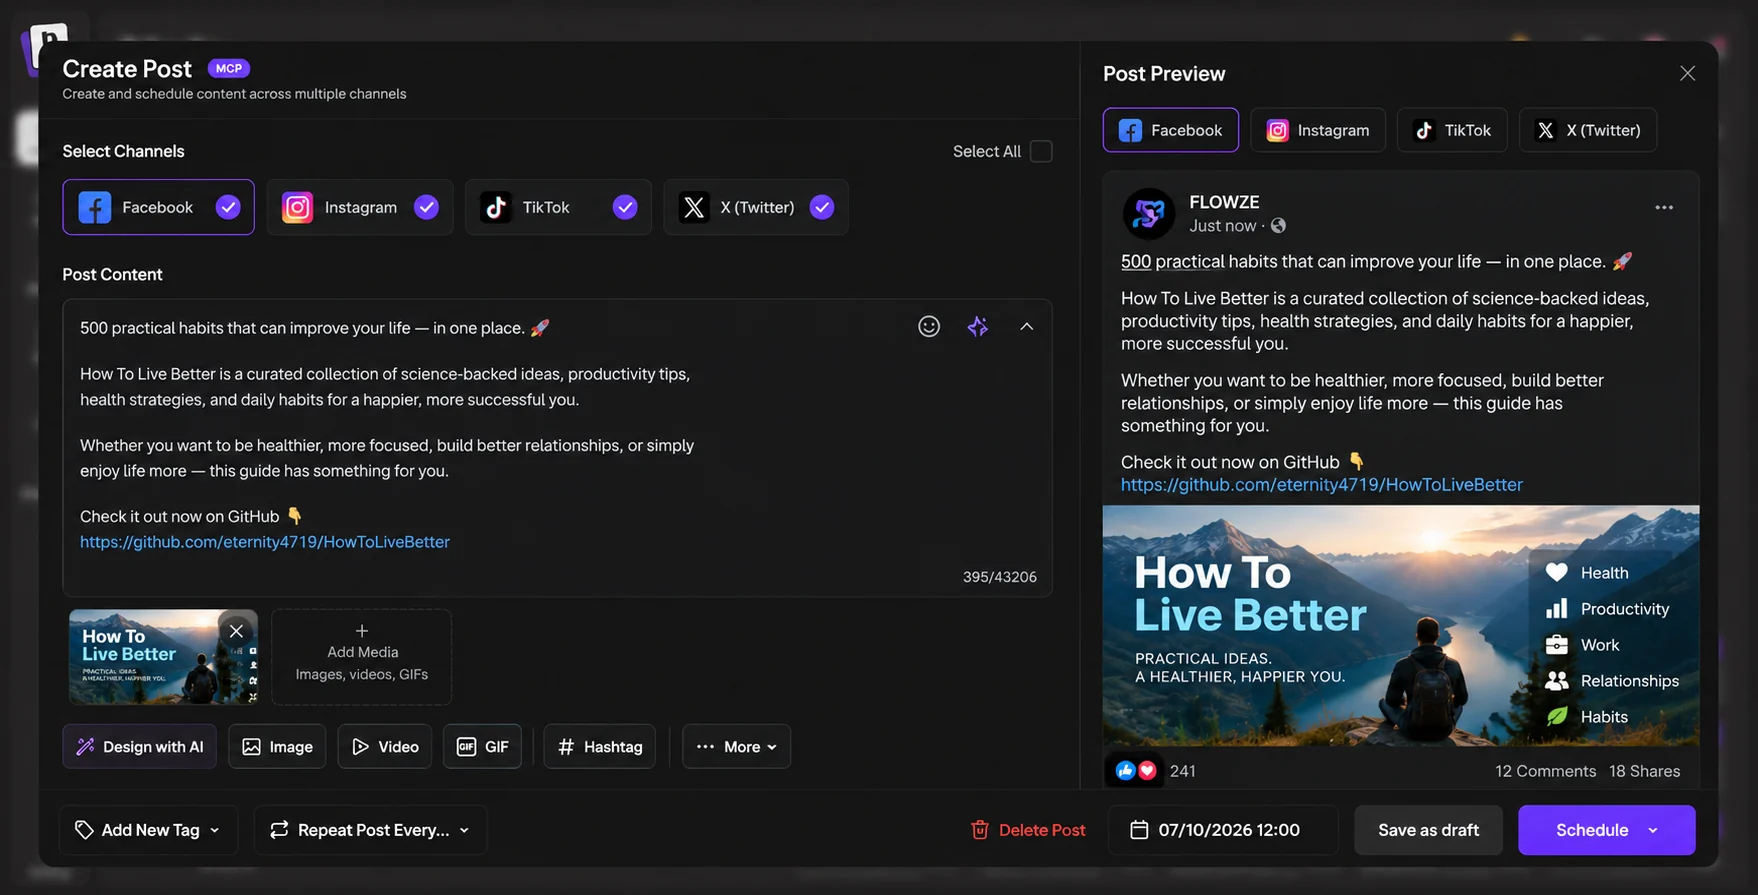Image resolution: width=1758 pixels, height=895 pixels.
Task: Switch preview to the X (Twitter) tab
Action: point(1588,130)
